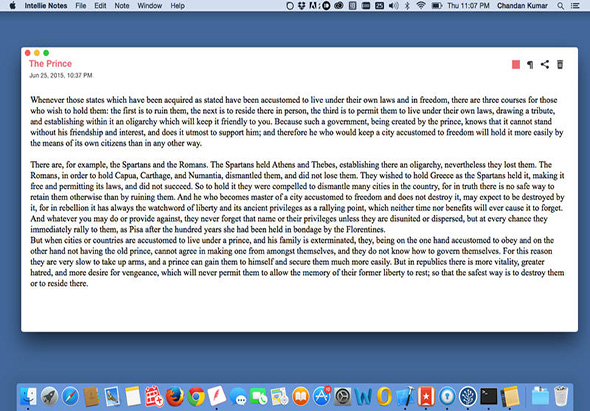Open the Window menu
The image size is (590, 411).
tap(149, 6)
